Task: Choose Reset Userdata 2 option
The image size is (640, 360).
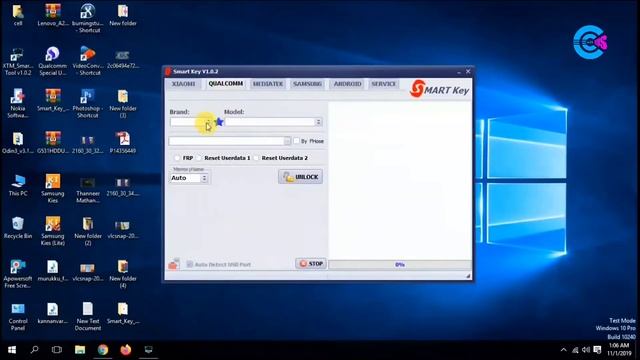Action: tap(256, 158)
